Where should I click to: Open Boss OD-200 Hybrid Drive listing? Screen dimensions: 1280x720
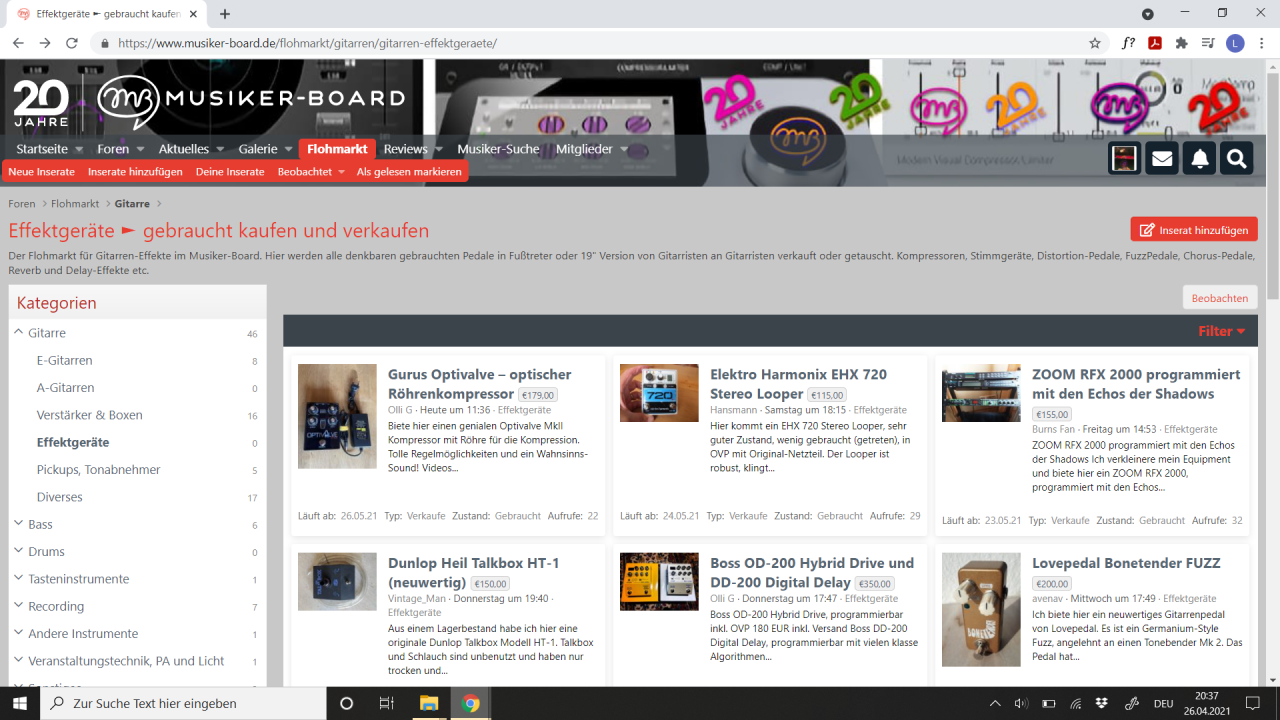(x=812, y=572)
